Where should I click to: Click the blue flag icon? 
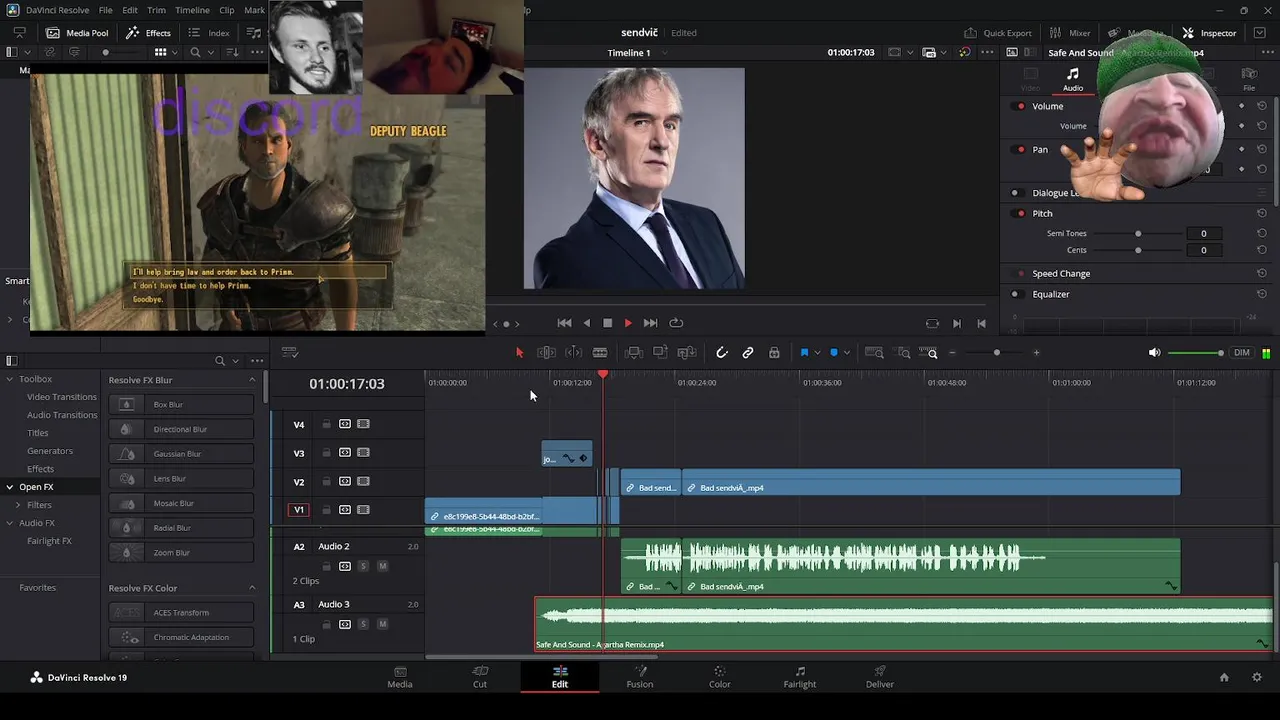[804, 353]
